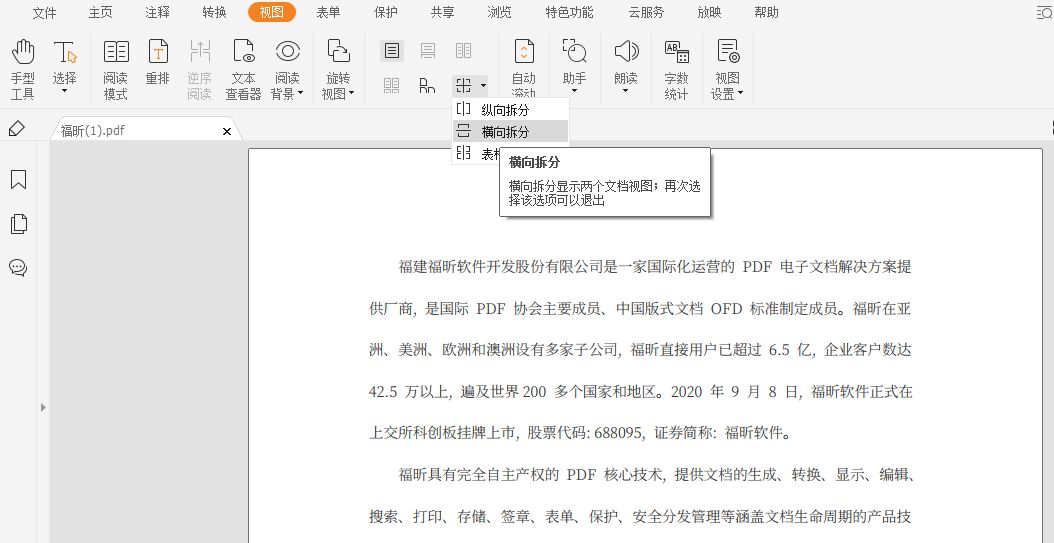Switch to the Home (主页) tab
The height and width of the screenshot is (543, 1054).
101,12
